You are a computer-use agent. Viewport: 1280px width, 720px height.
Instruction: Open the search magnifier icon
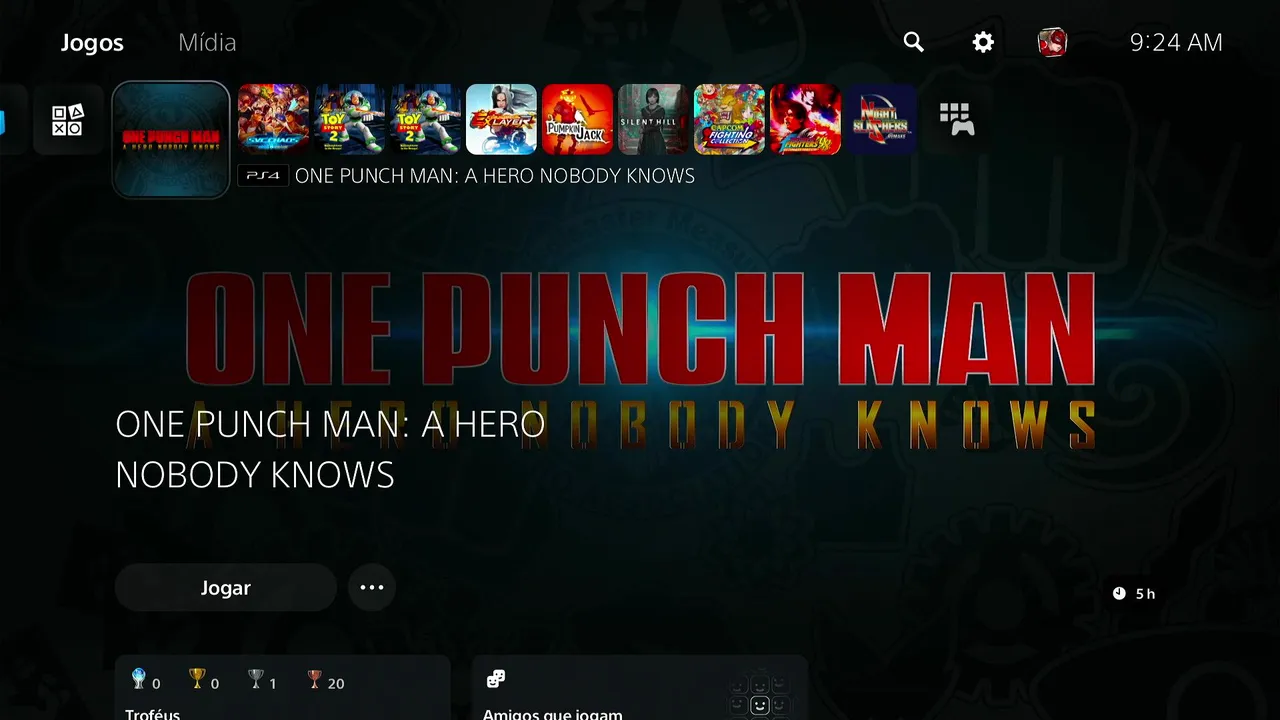(x=913, y=42)
